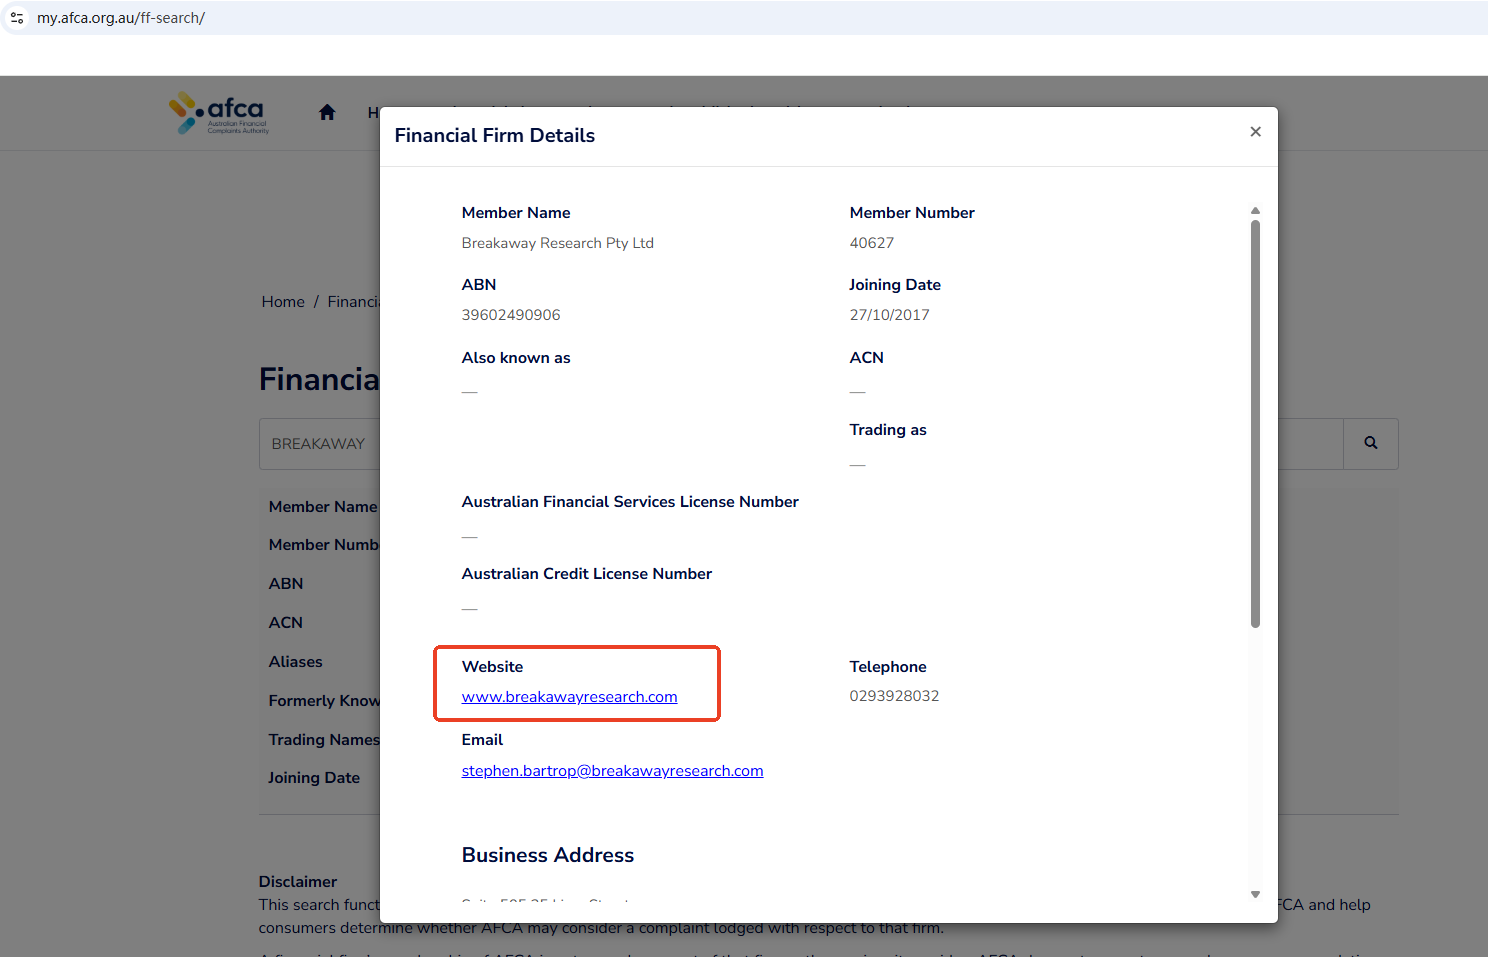Click the member number 40627

pos(872,243)
